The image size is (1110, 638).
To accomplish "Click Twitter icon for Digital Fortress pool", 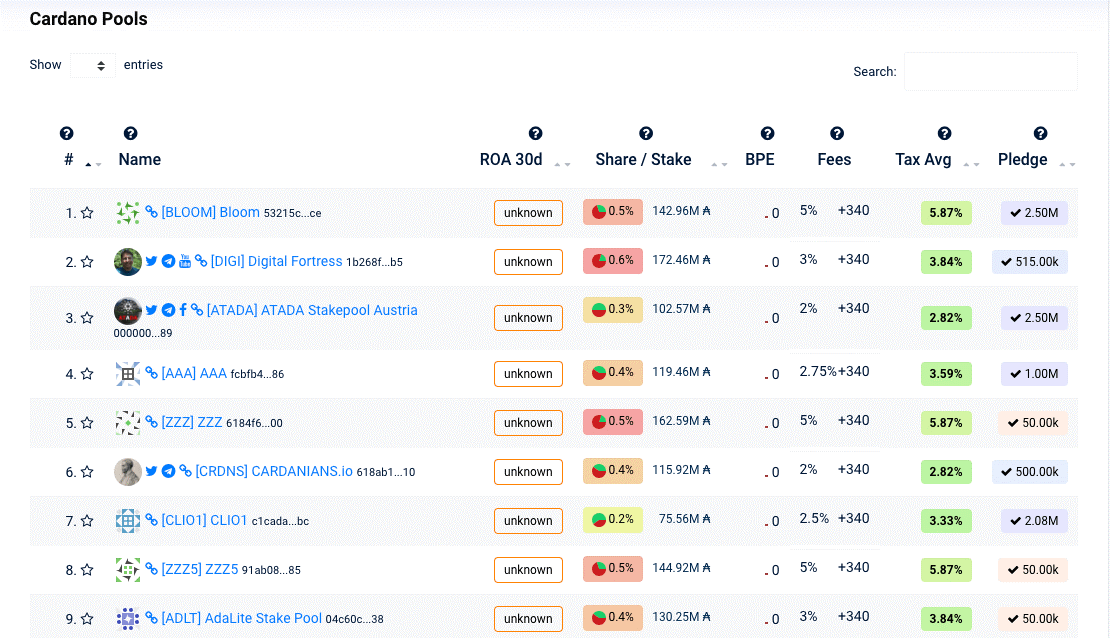I will pyautogui.click(x=152, y=261).
